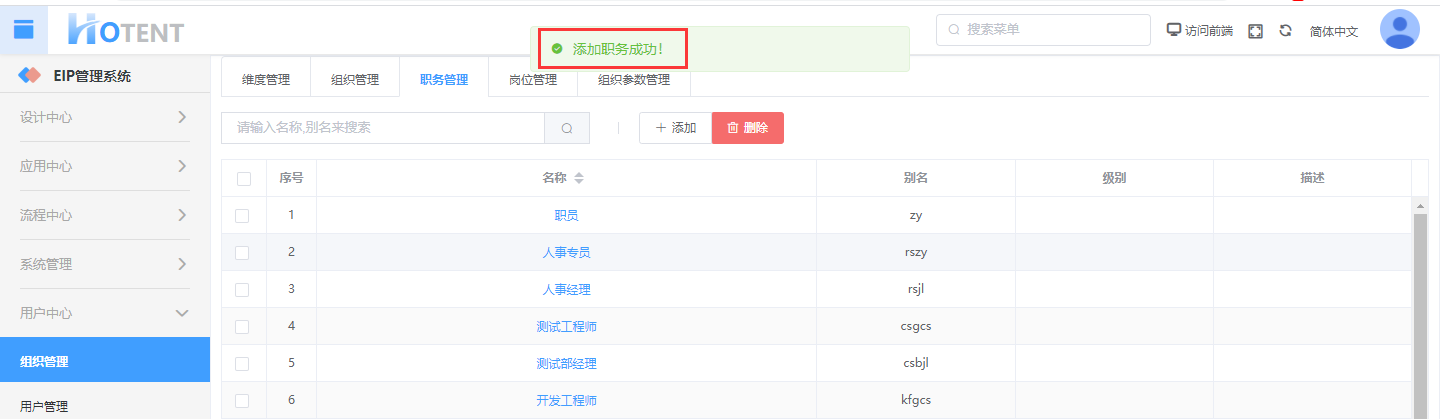The image size is (1440, 419).
Task: Click the monitor icon for 访问前端
Action: (x=1174, y=30)
